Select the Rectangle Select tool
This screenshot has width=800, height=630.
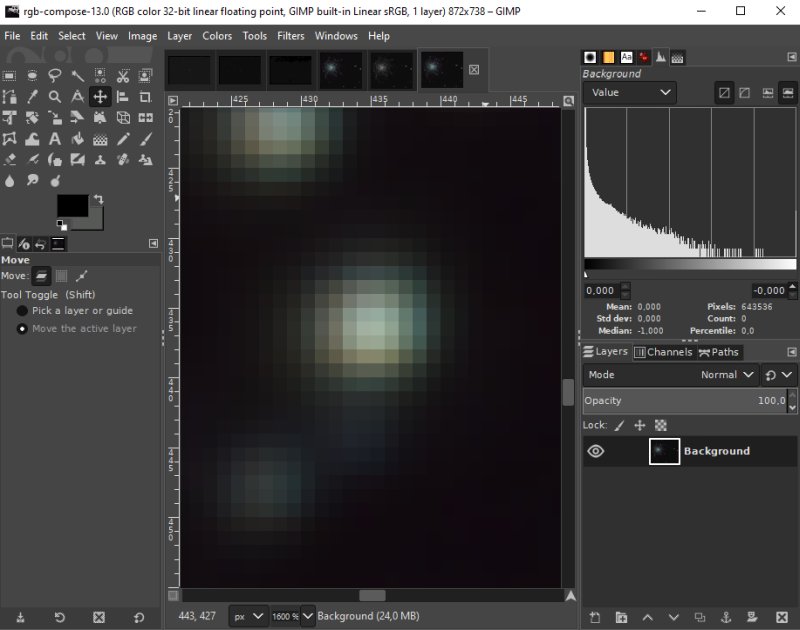point(9,77)
